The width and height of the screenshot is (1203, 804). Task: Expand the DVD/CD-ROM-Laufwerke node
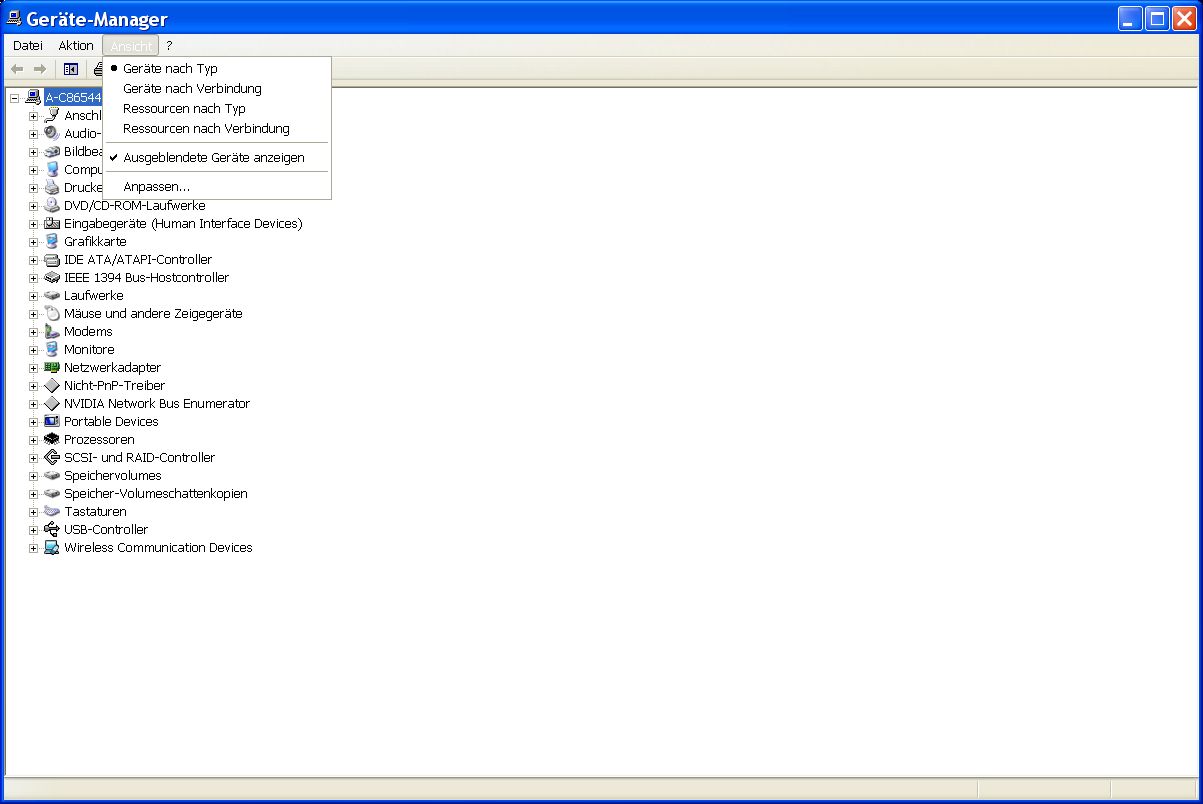point(33,205)
